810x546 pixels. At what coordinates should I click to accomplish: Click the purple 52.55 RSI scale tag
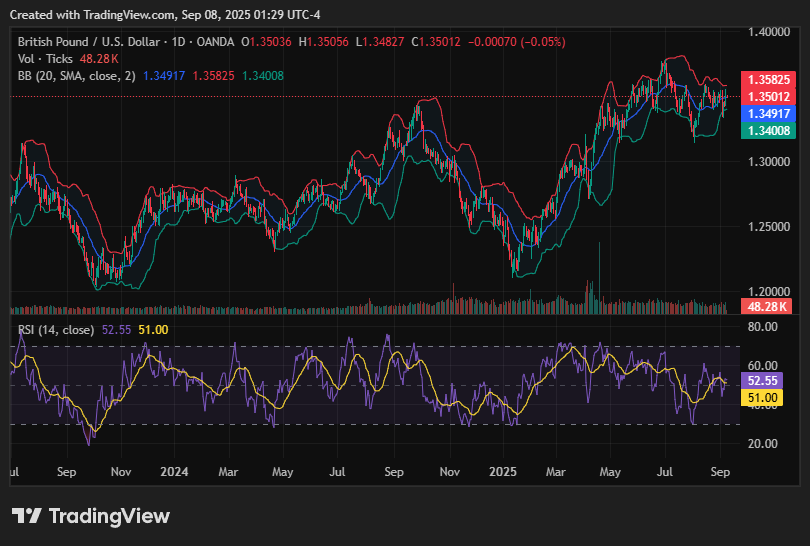(x=762, y=381)
